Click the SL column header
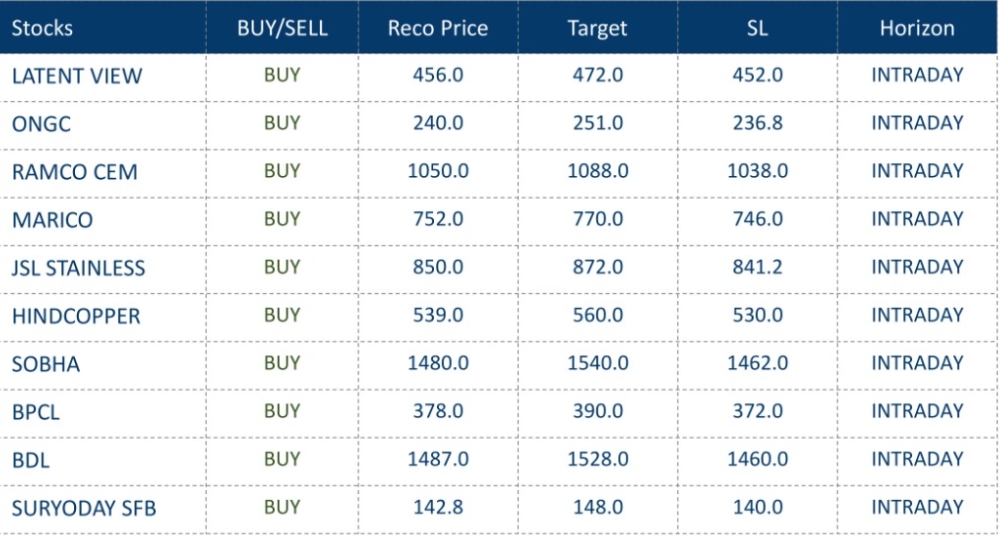The image size is (1002, 536). [x=757, y=28]
